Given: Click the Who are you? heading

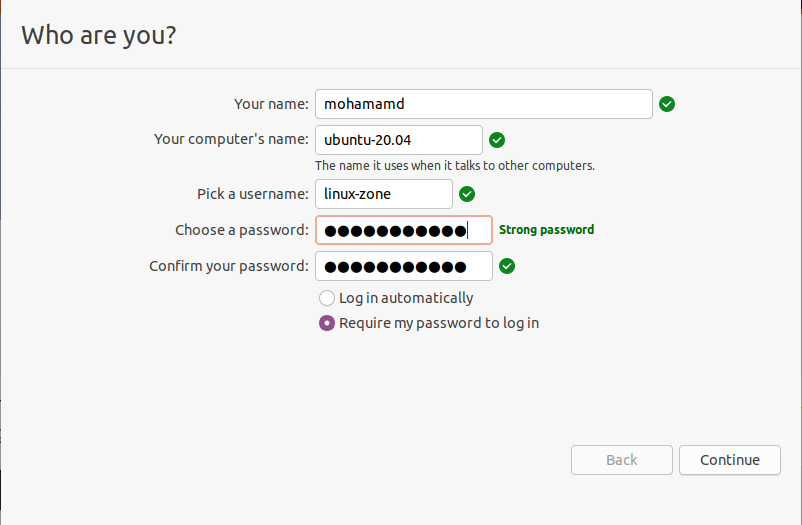Looking at the screenshot, I should coord(99,35).
